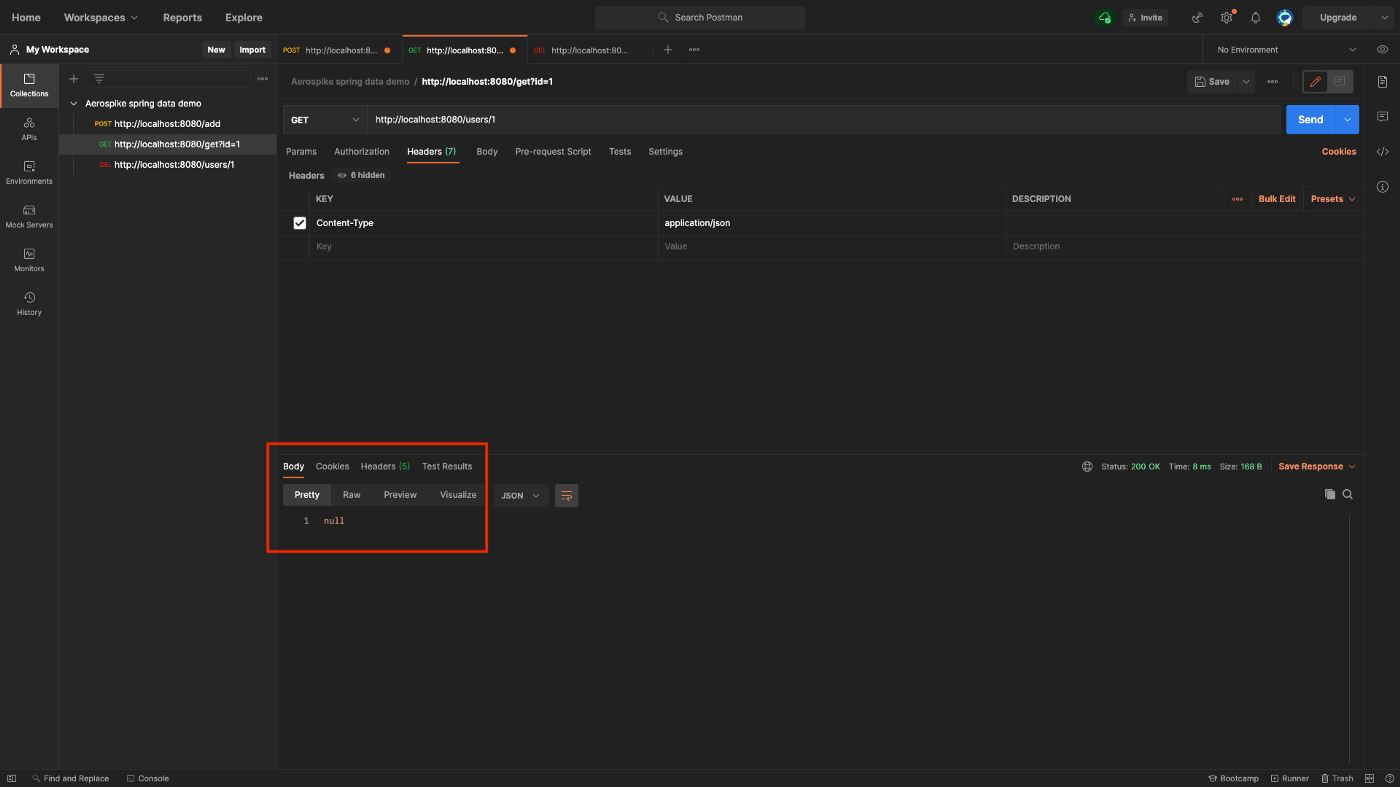Click the Import button
This screenshot has height=787, width=1400.
[252, 49]
